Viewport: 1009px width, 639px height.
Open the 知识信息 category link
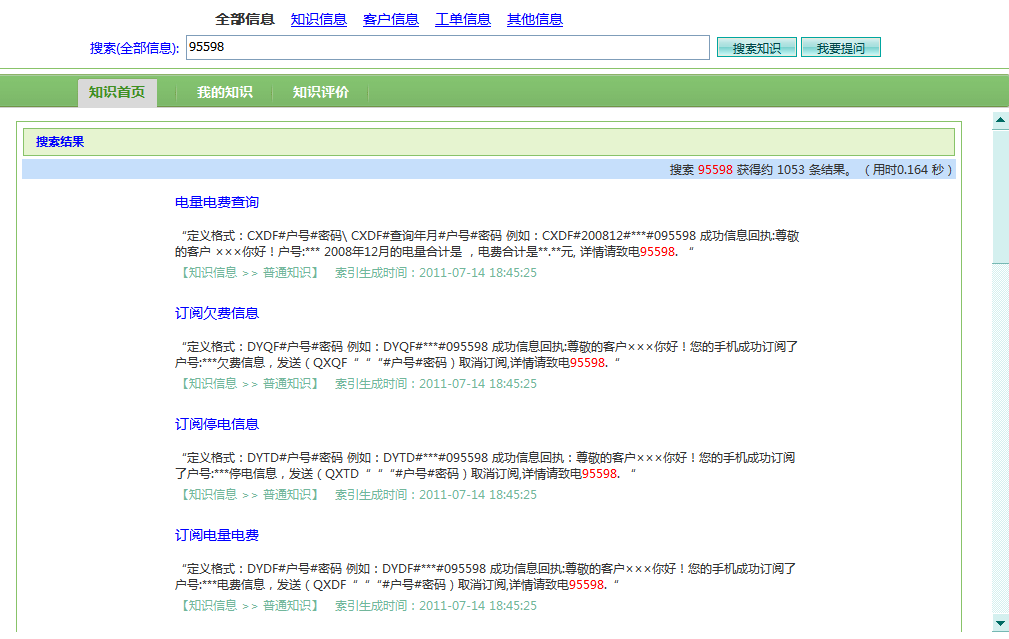[x=319, y=19]
